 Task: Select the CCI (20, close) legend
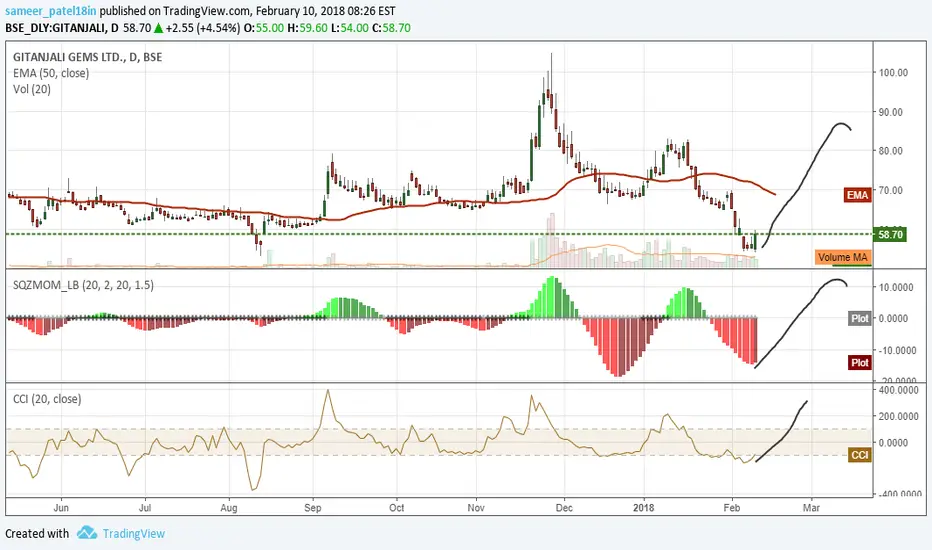click(47, 399)
